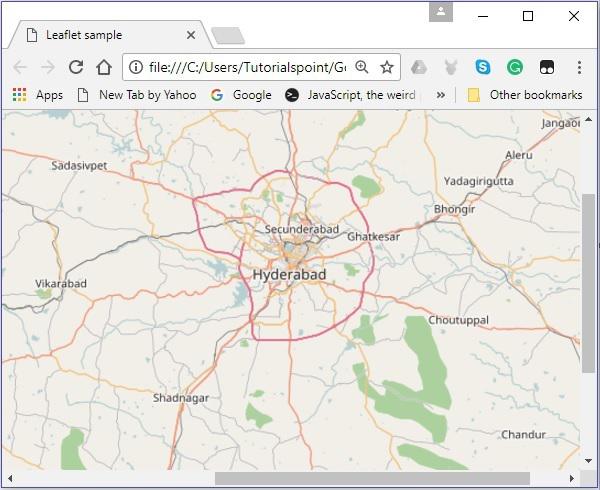Minimize the Chrome window
The width and height of the screenshot is (600, 490).
tap(483, 16)
